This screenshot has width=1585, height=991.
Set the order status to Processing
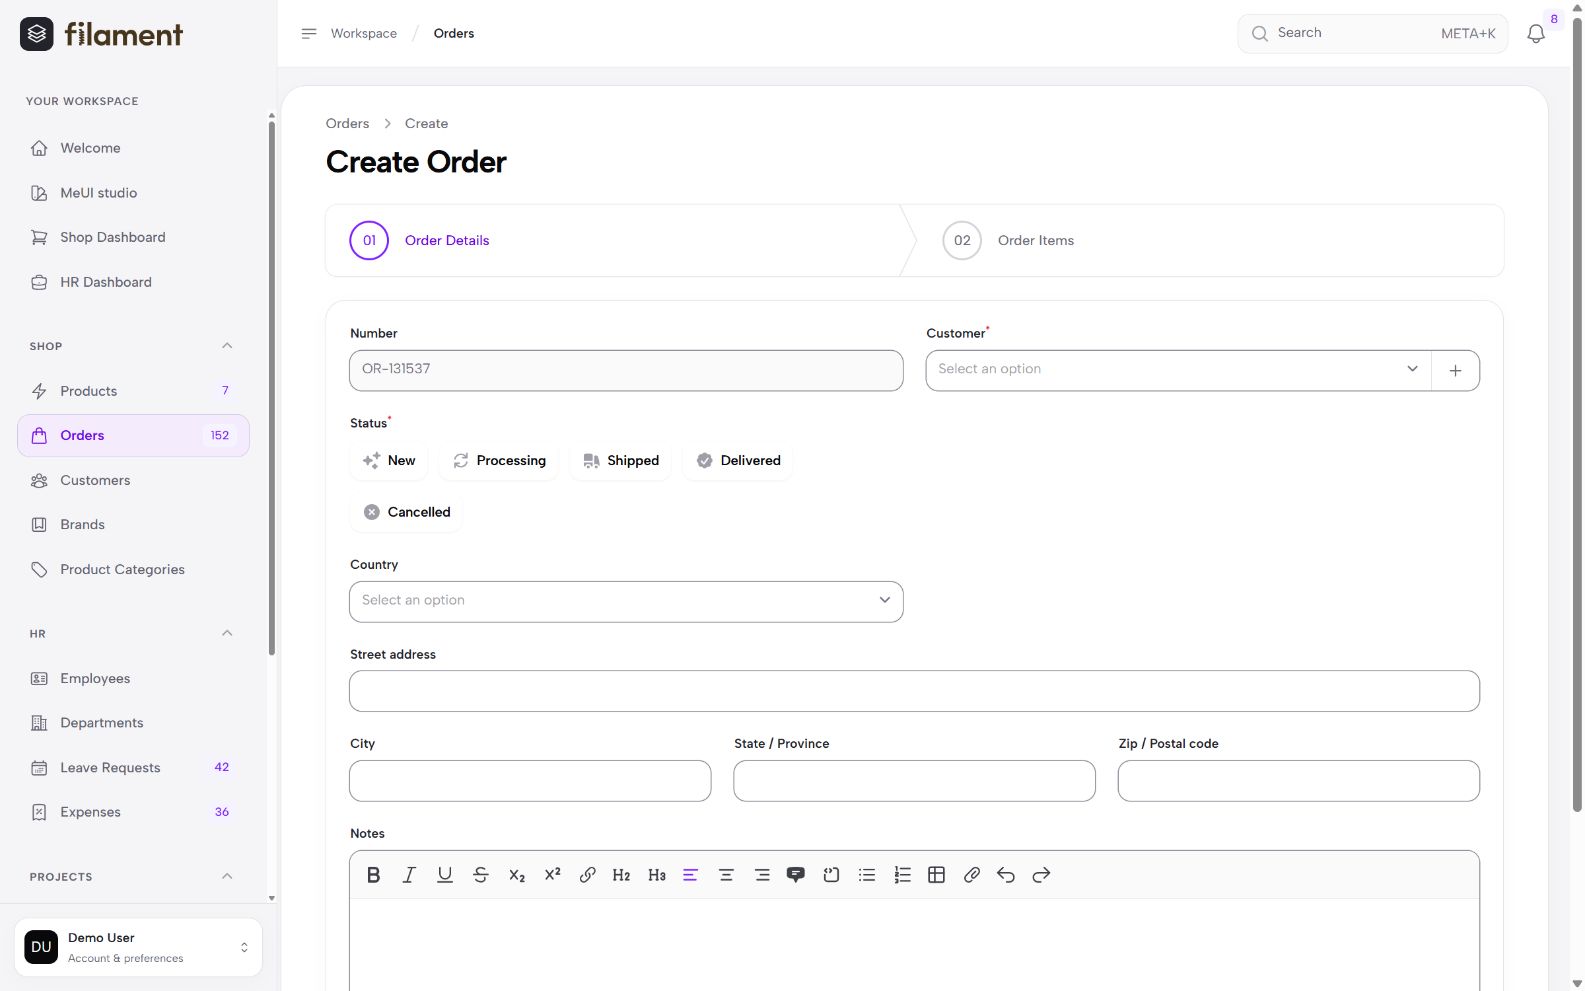[499, 461]
